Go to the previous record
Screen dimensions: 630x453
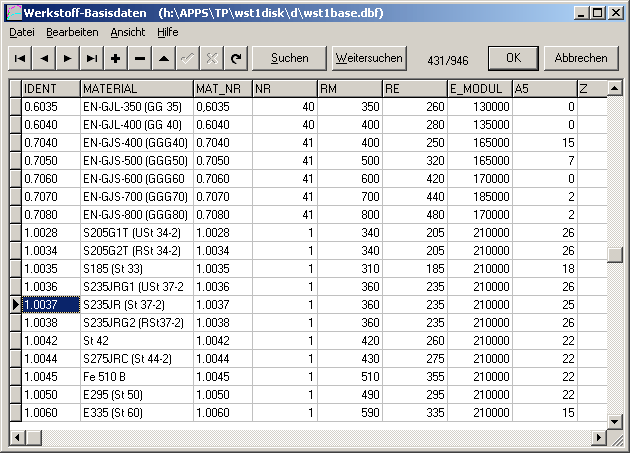pyautogui.click(x=44, y=59)
